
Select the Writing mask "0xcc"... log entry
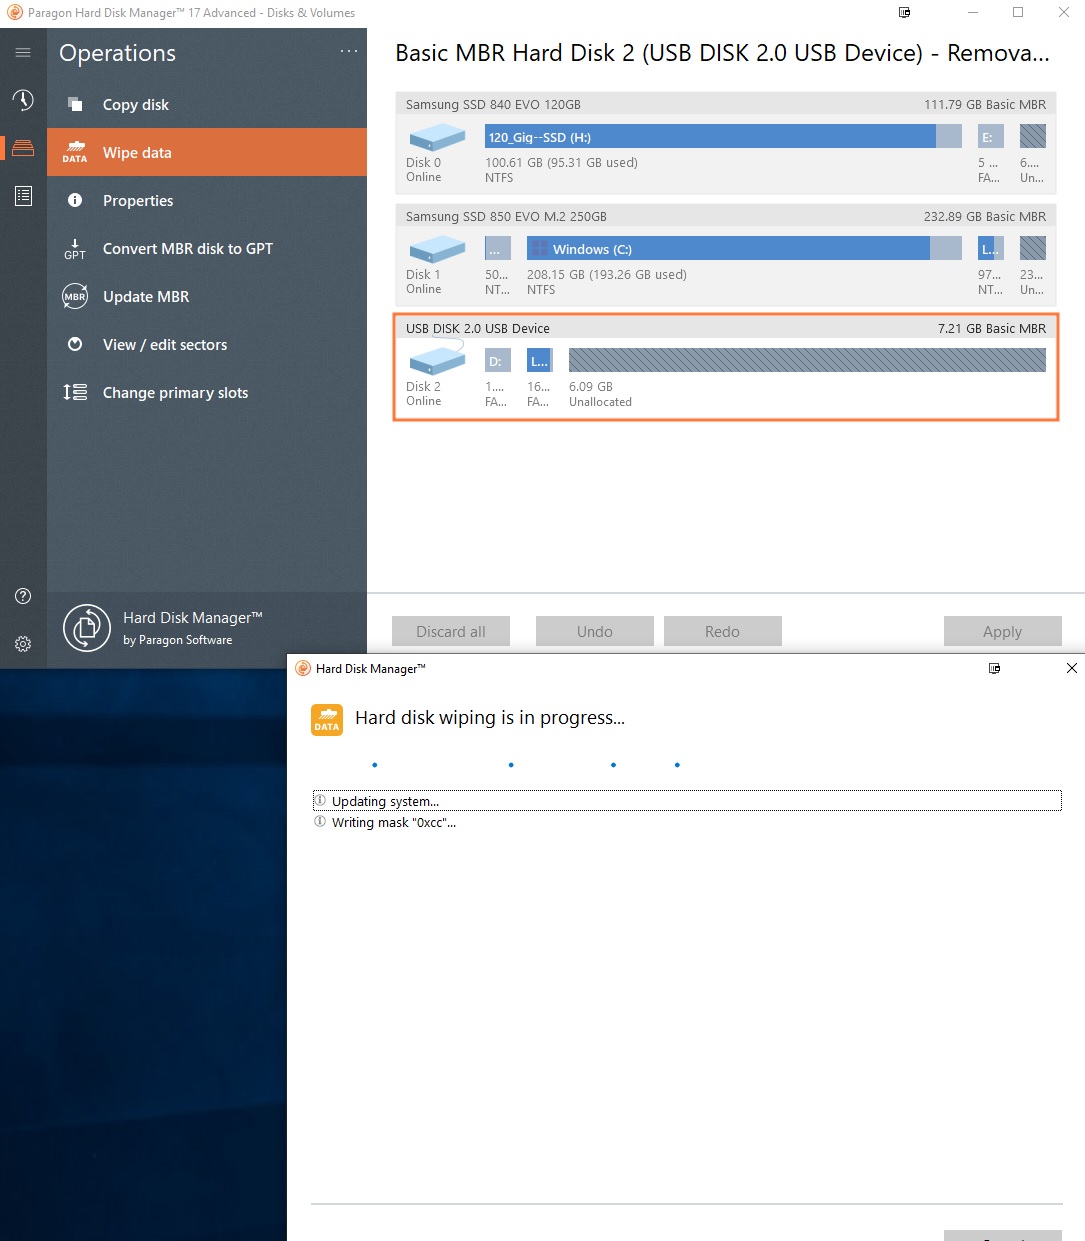(687, 822)
